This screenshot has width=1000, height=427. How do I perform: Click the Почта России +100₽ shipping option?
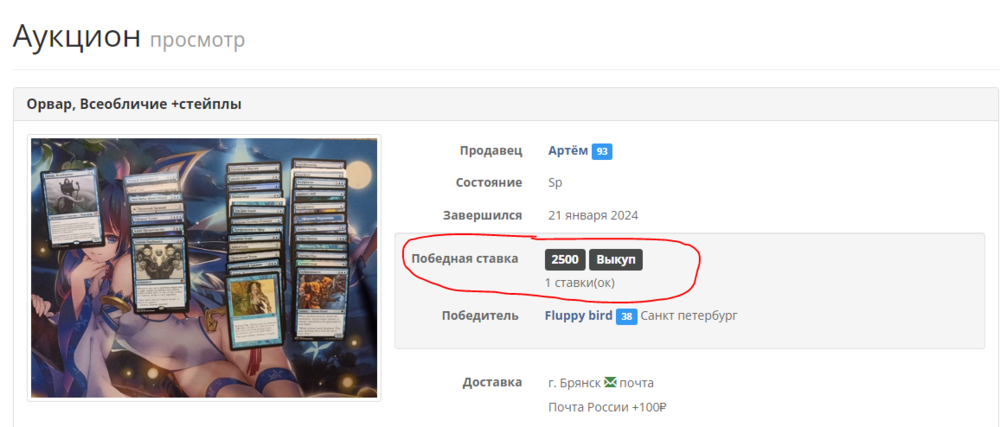pyautogui.click(x=607, y=408)
